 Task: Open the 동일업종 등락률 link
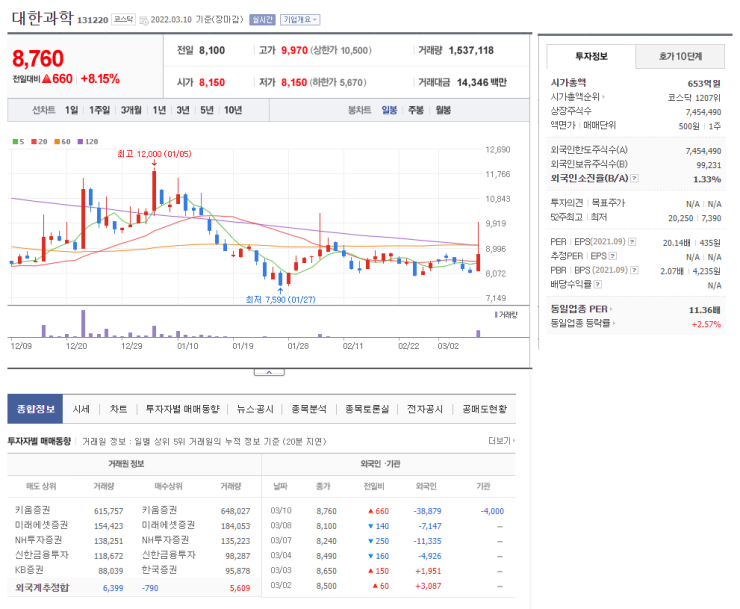[583, 323]
